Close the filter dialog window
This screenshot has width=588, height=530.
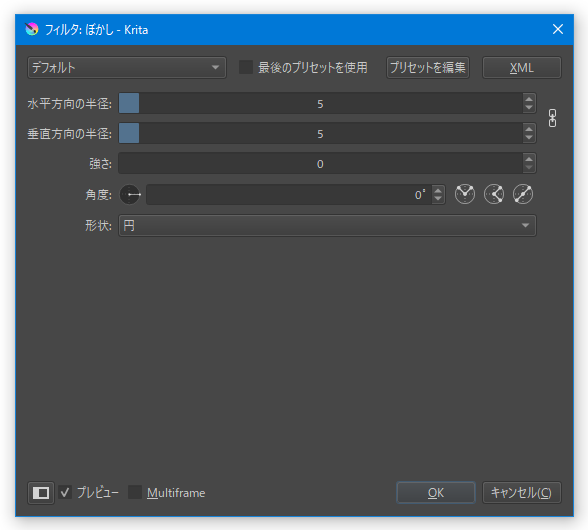point(558,29)
